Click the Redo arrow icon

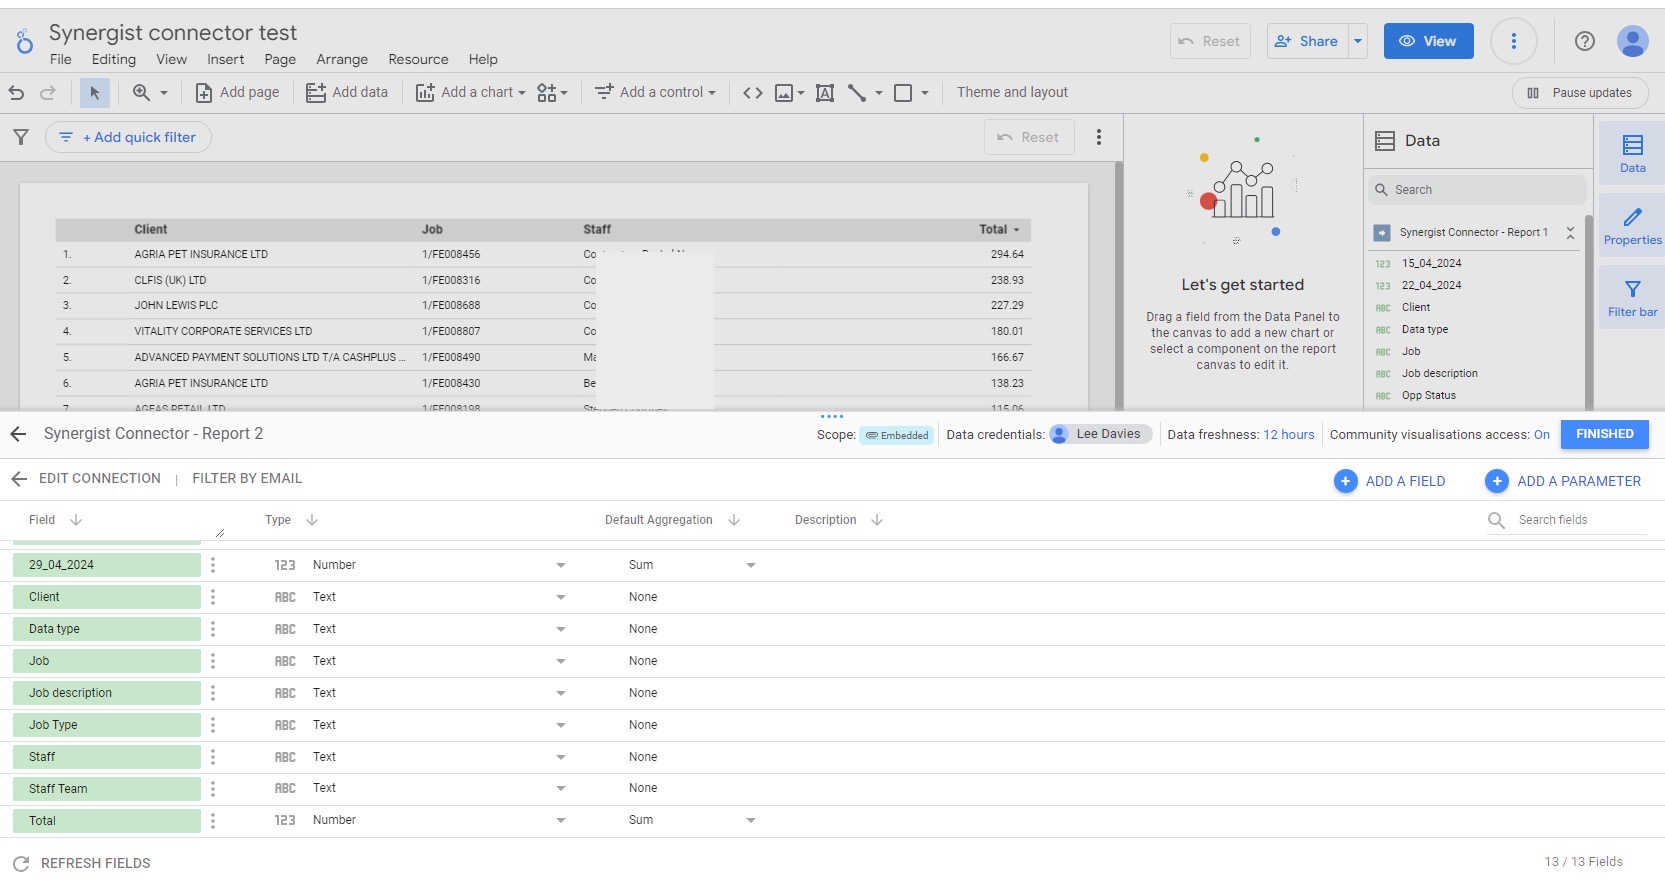coord(47,93)
